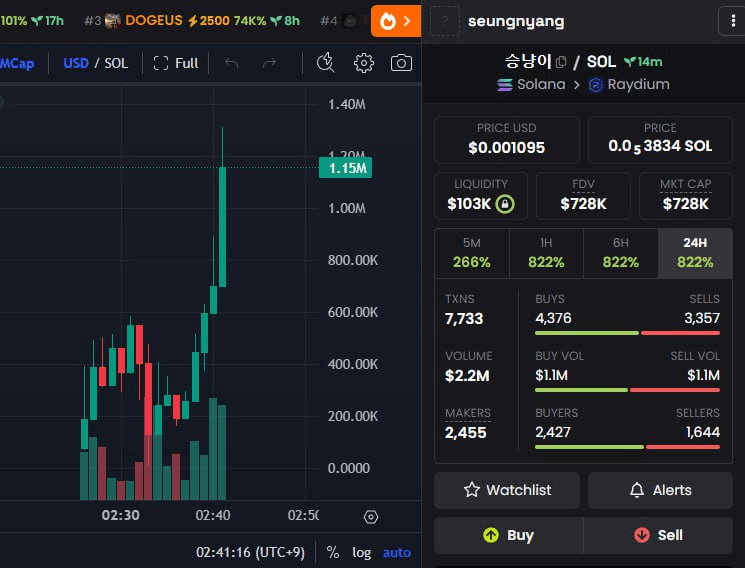Open chart settings gear
This screenshot has width=745, height=568.
(364, 63)
